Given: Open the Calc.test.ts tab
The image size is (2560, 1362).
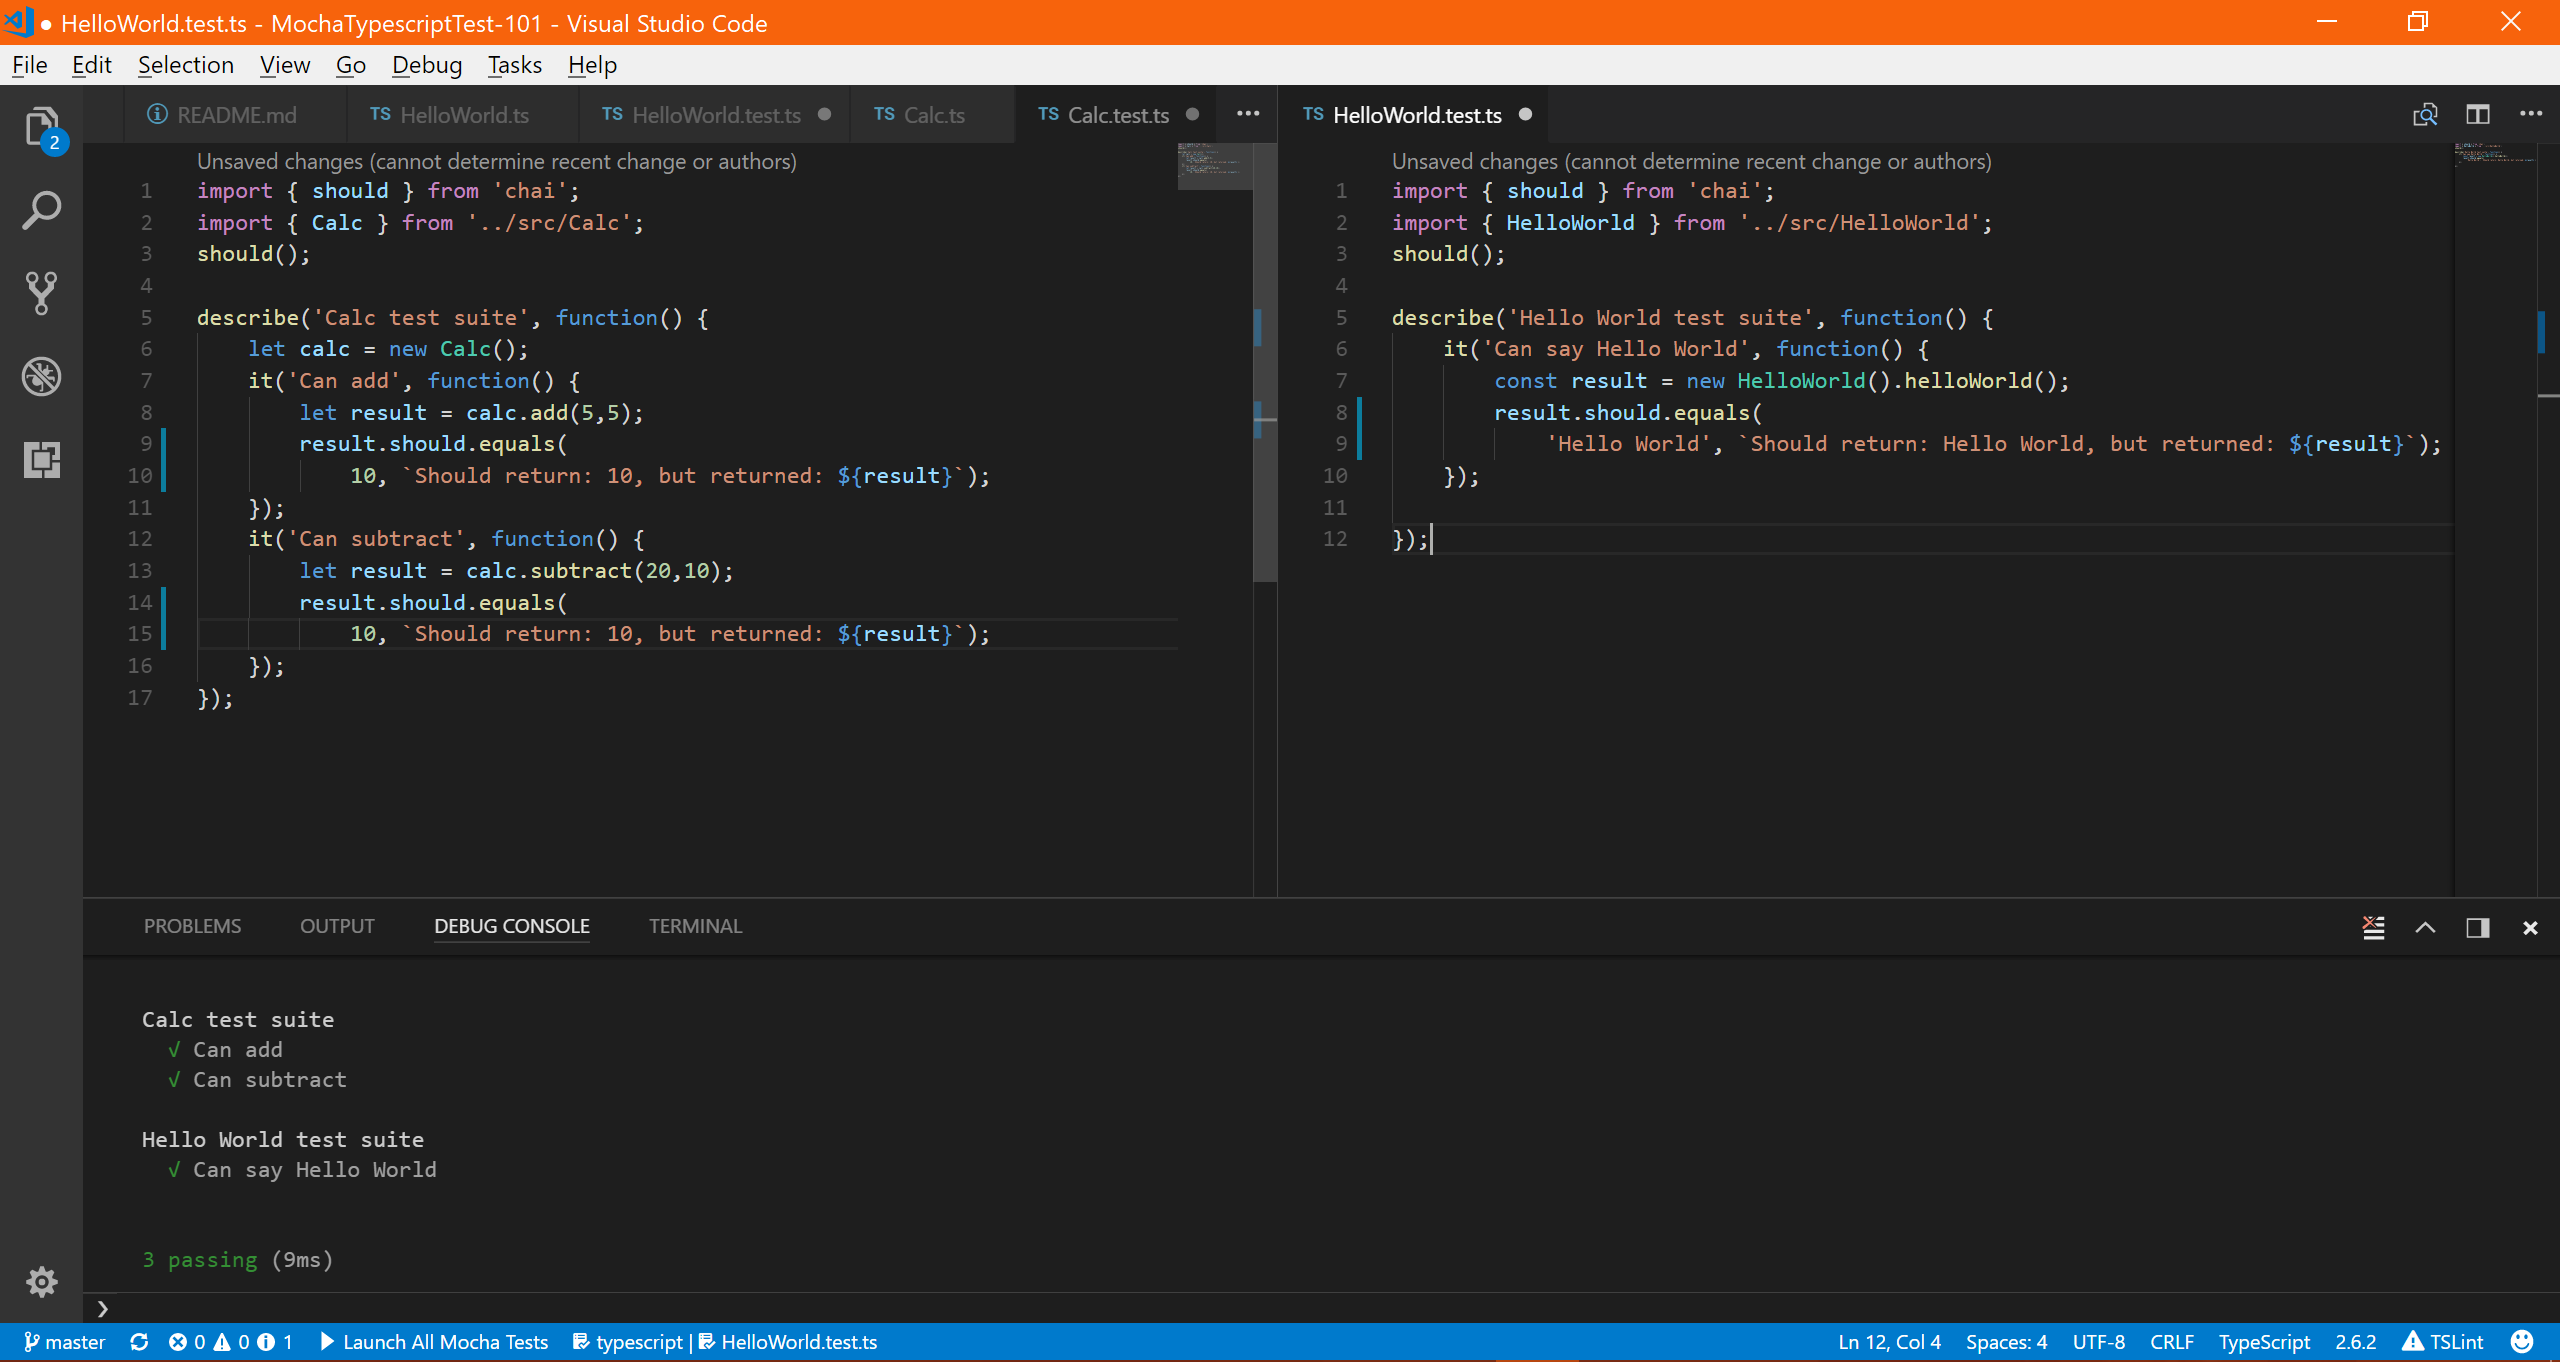Looking at the screenshot, I should coord(1119,114).
